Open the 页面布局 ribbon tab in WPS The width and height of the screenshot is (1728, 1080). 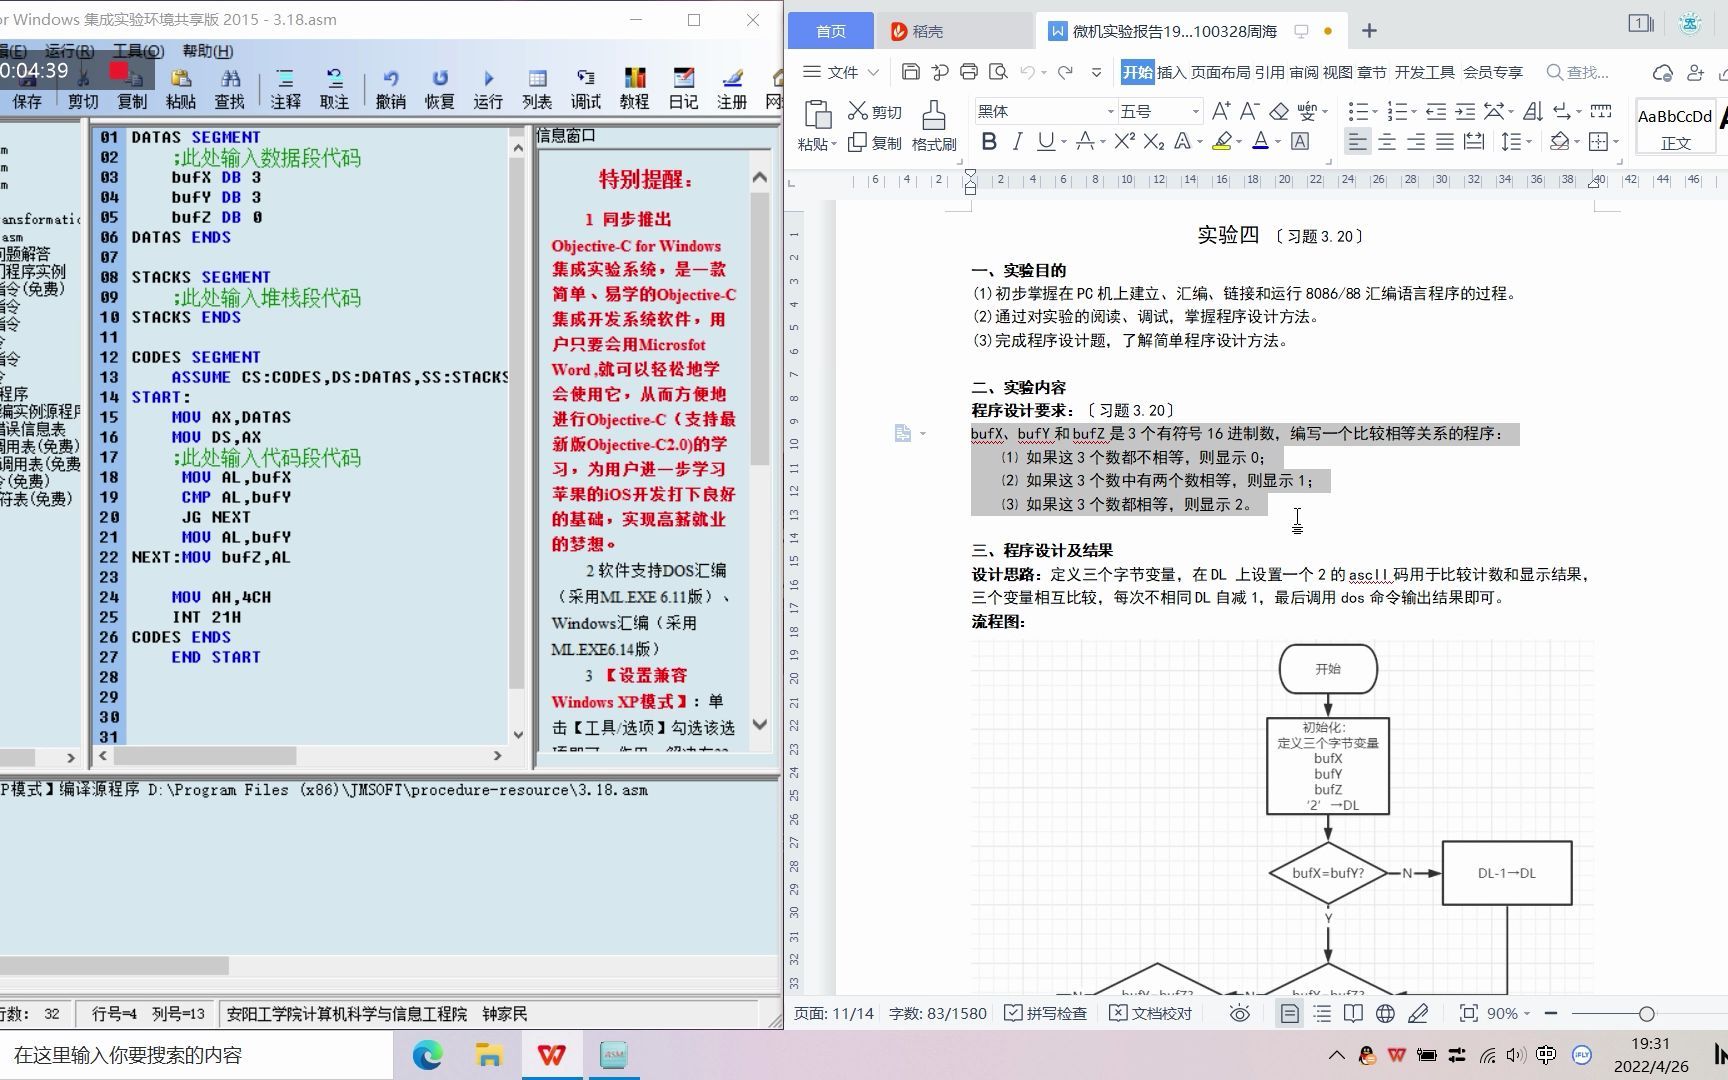coord(1220,72)
